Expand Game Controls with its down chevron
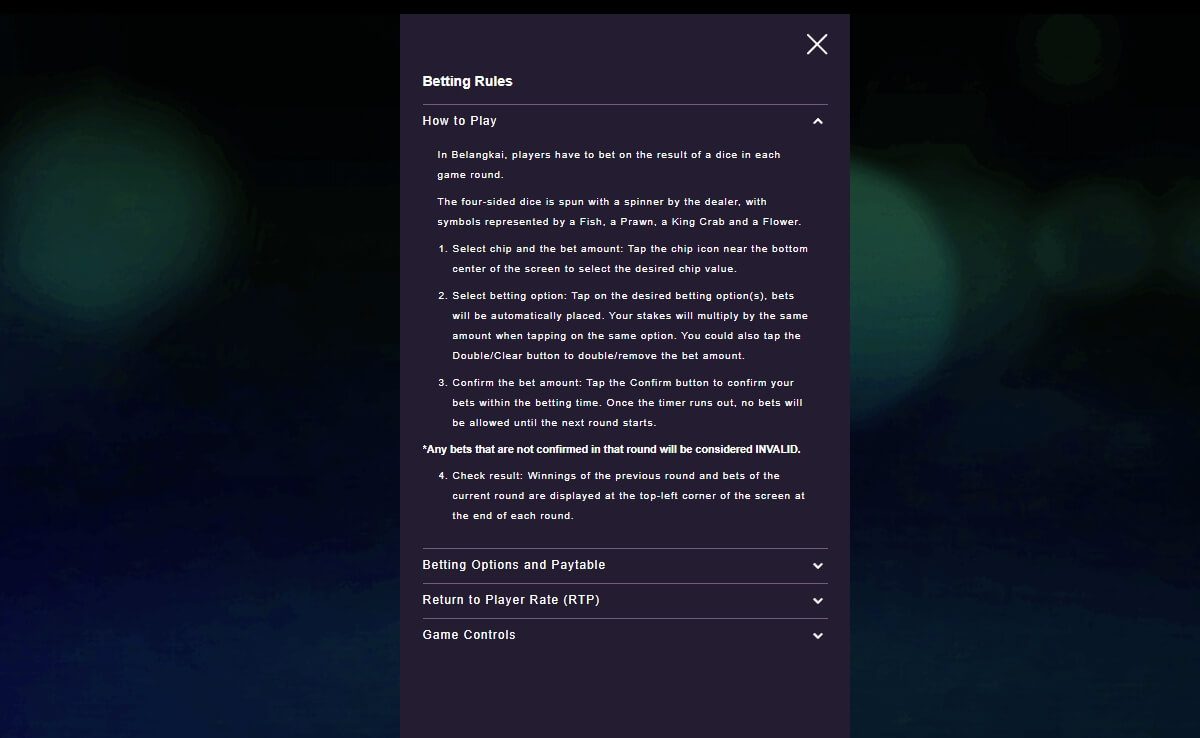 coord(818,636)
